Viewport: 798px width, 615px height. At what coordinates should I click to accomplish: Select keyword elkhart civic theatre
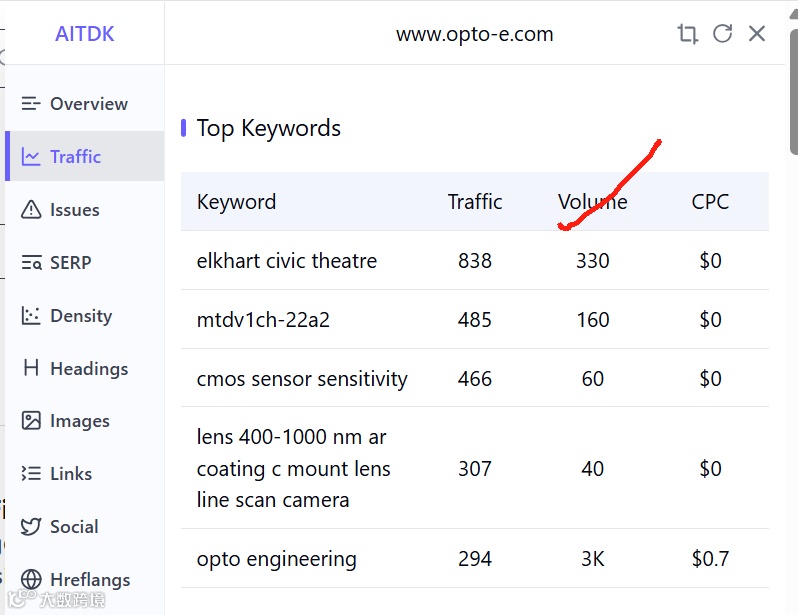click(287, 261)
